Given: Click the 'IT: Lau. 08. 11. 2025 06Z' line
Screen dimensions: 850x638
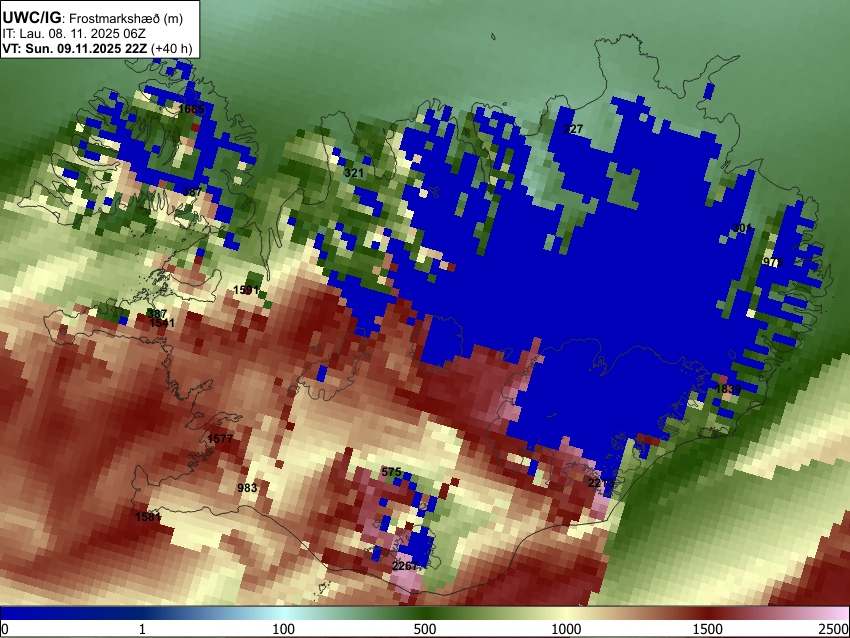Looking at the screenshot, I should coord(74,34).
